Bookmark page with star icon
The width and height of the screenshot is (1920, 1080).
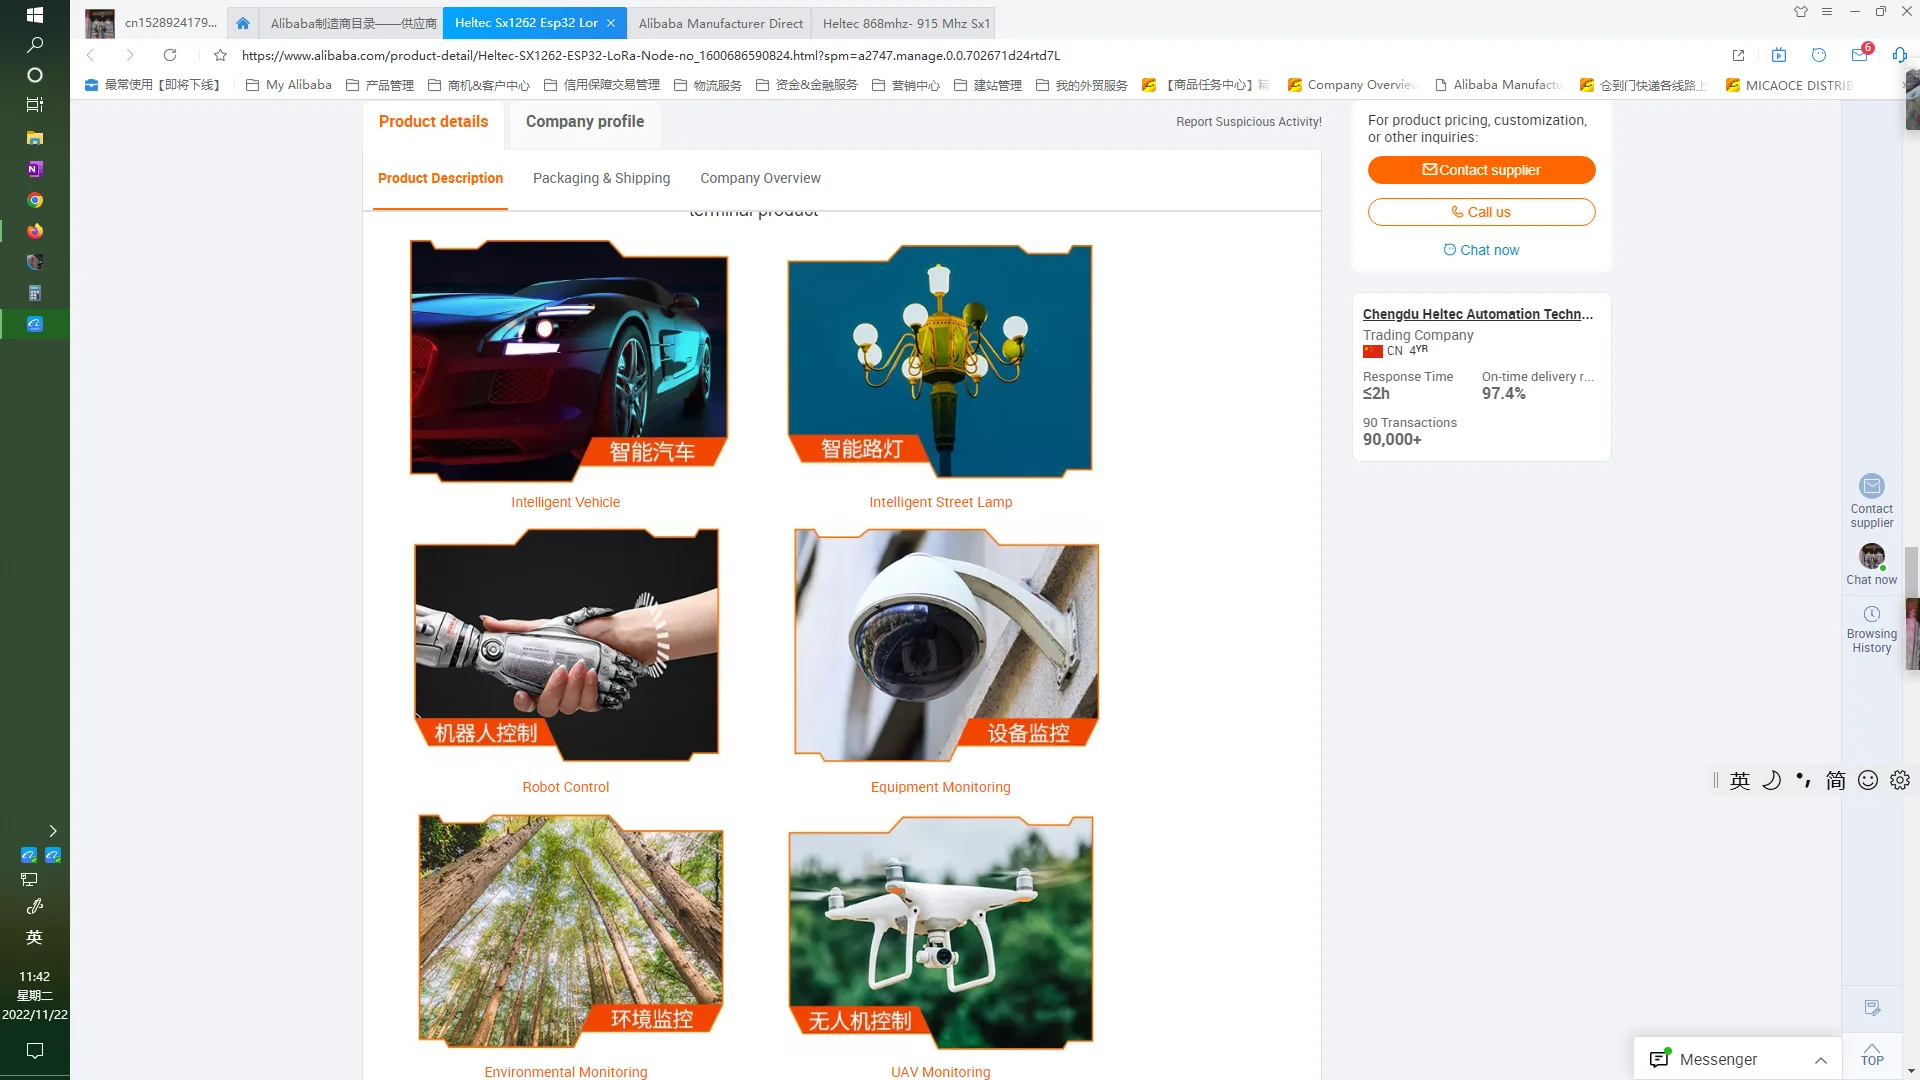tap(220, 55)
